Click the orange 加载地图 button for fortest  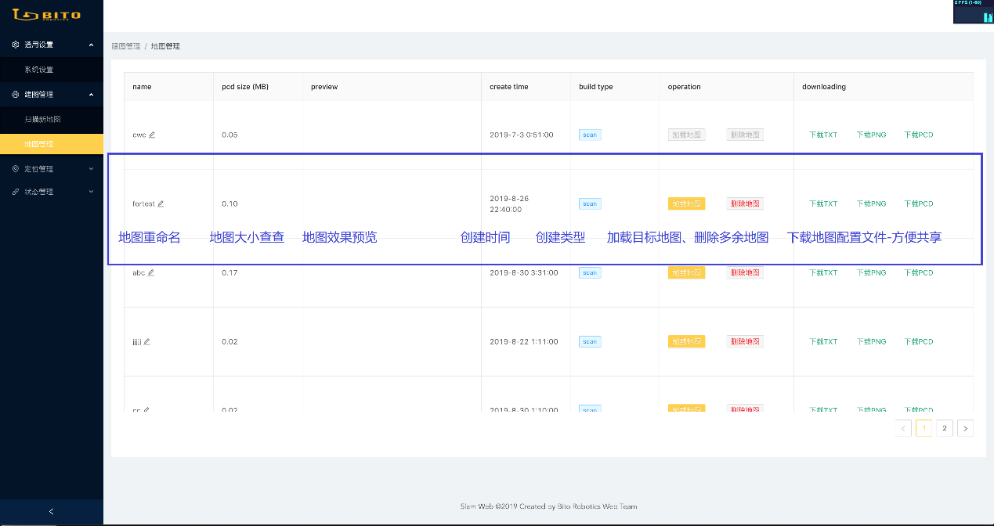click(x=686, y=203)
